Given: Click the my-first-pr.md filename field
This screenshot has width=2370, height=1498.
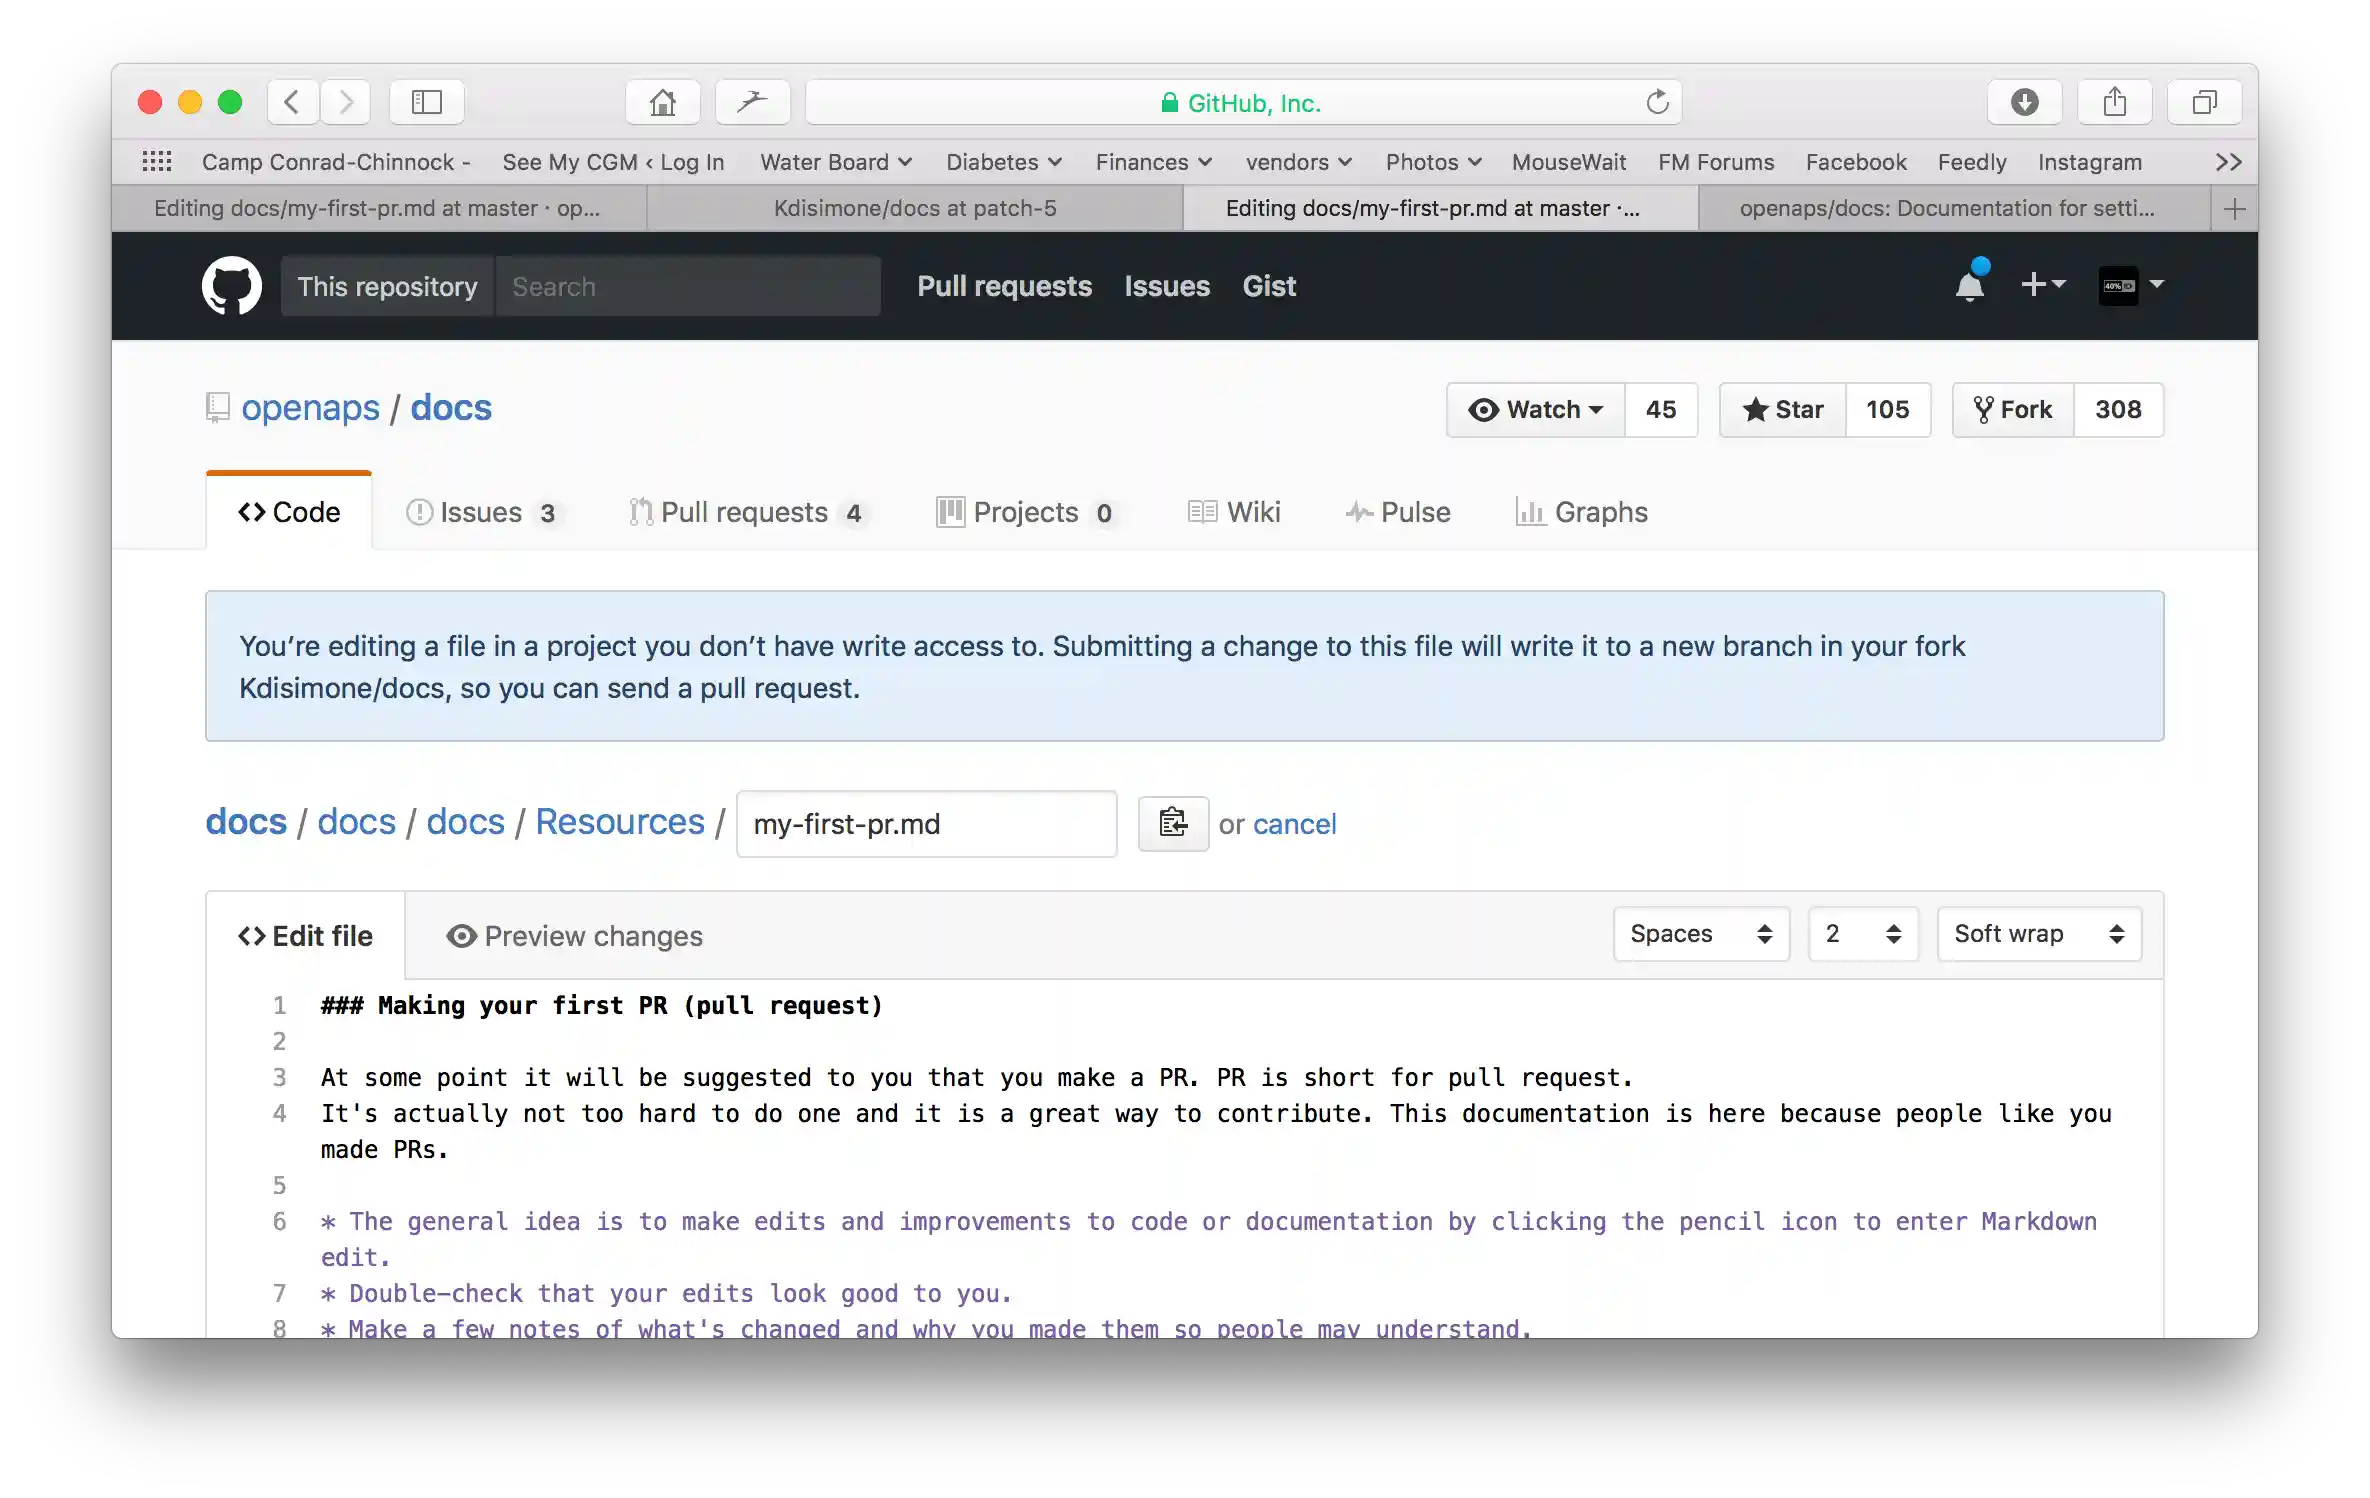Looking at the screenshot, I should tap(925, 824).
